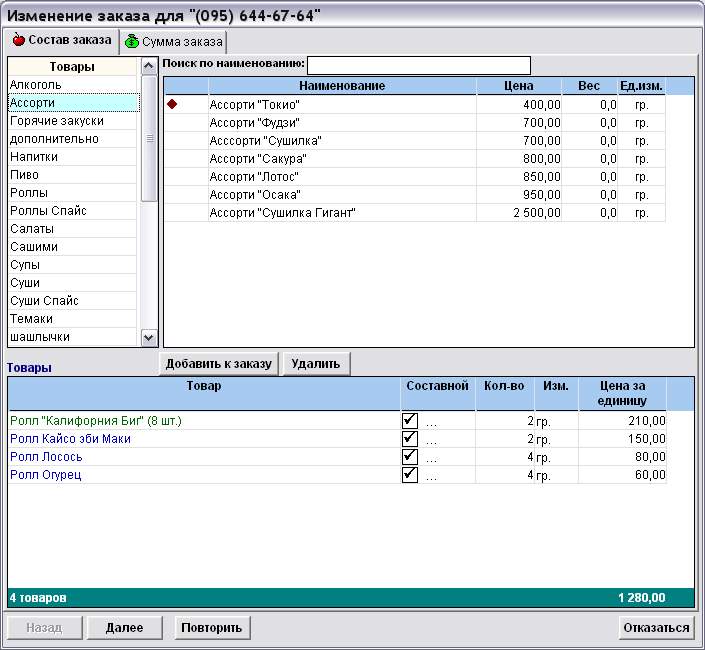This screenshot has width=705, height=650.
Task: Click the red diamond marker beside Ассорти "Токио"
Action: (172, 104)
